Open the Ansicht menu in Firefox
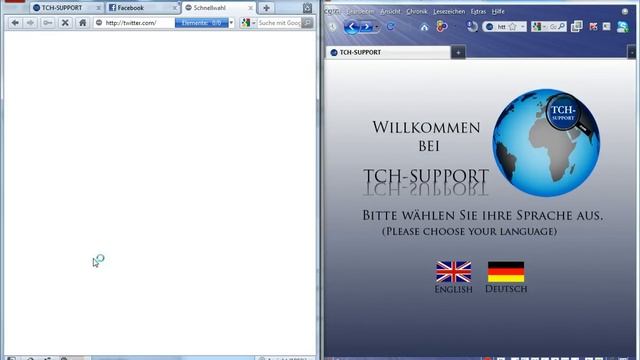This screenshot has height=360, width=640. [x=390, y=11]
